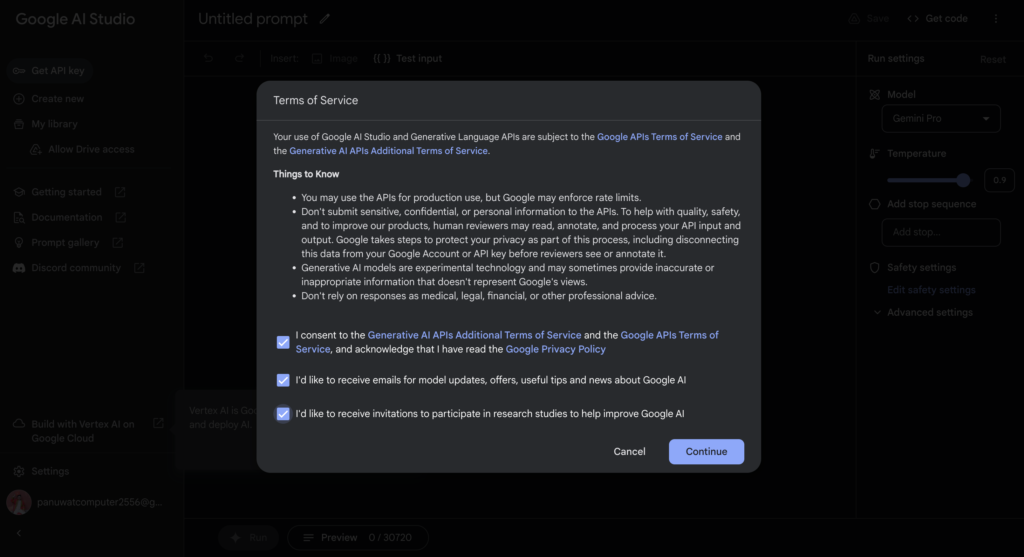Click the user account avatar
The image size is (1024, 557).
(19, 502)
